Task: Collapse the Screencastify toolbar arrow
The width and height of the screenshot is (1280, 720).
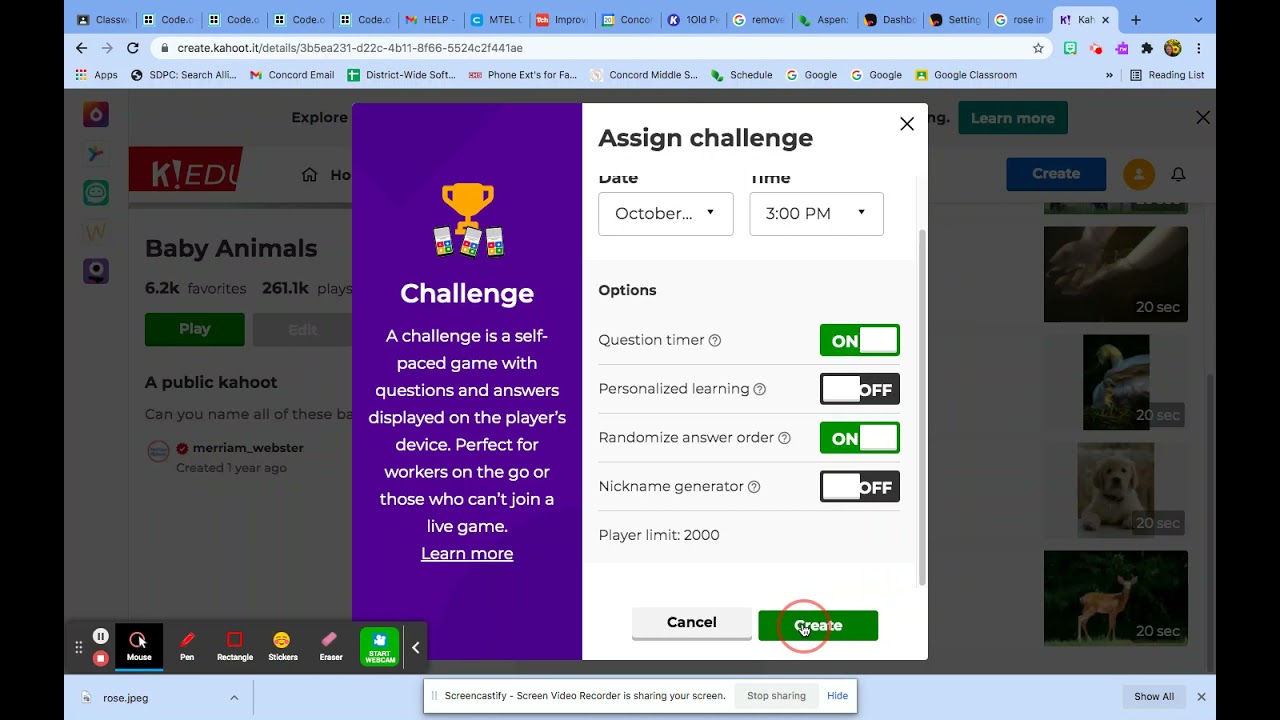Action: point(416,647)
